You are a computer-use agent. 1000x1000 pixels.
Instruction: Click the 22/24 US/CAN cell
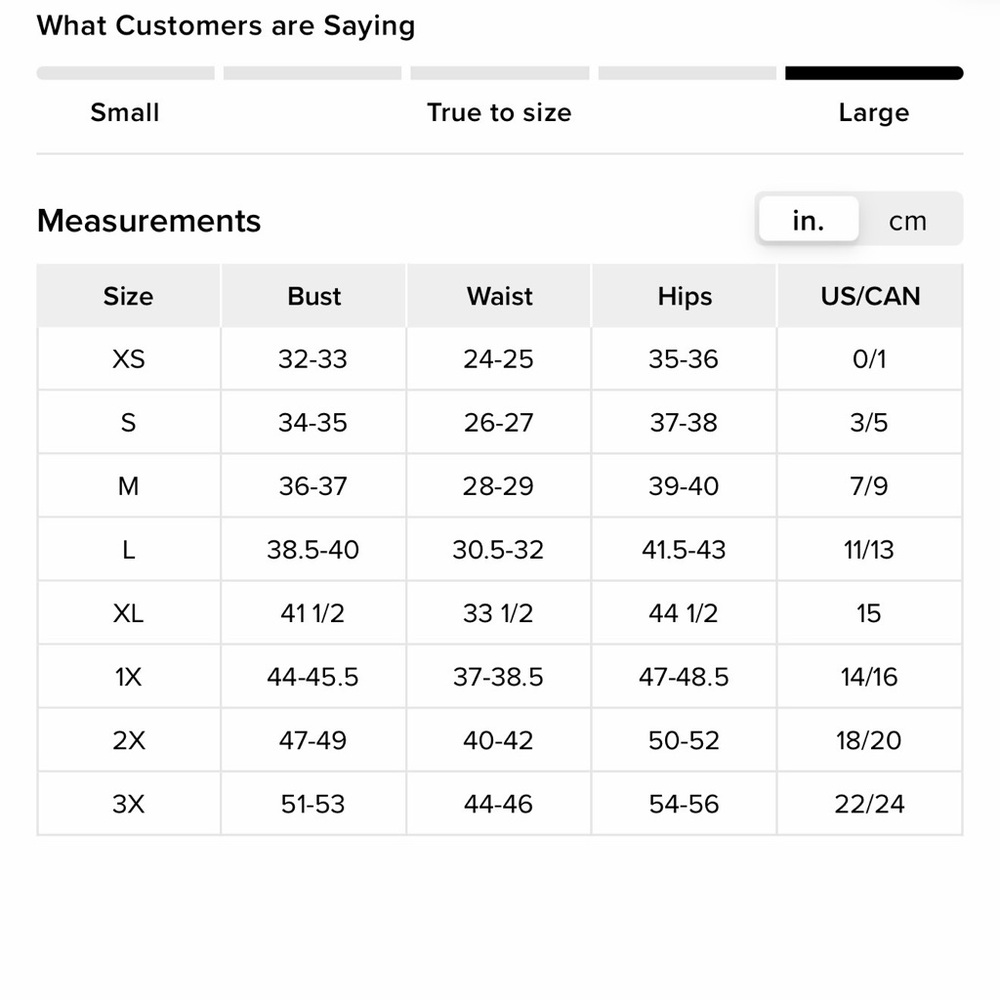coord(870,804)
